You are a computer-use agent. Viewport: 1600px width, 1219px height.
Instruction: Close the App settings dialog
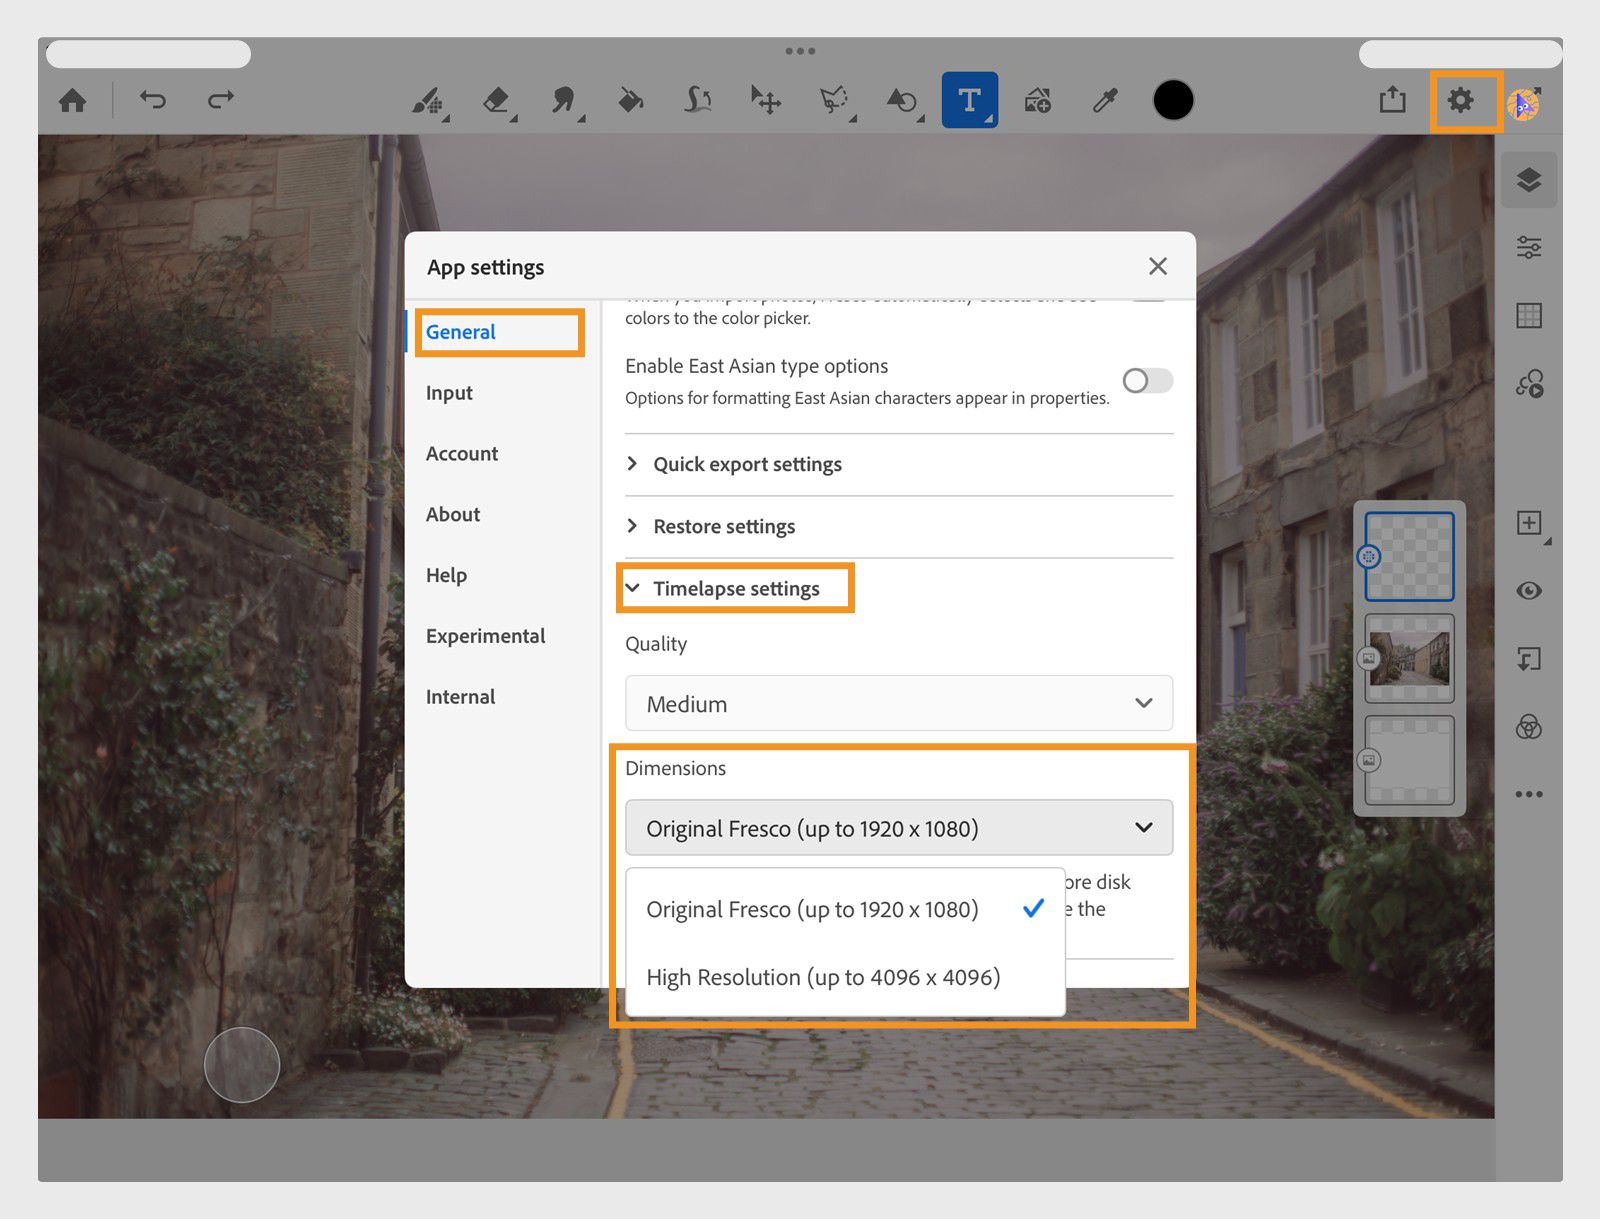point(1158,266)
